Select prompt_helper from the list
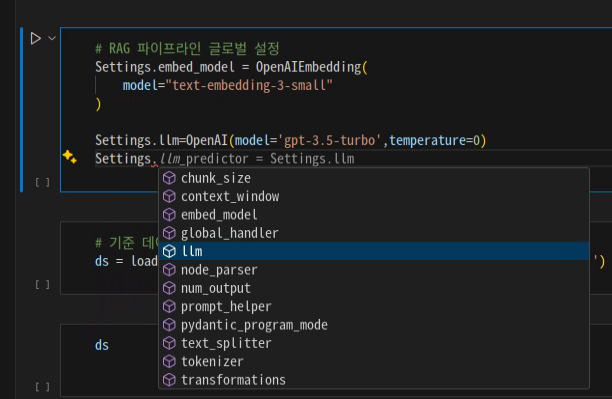Image resolution: width=612 pixels, height=399 pixels. (x=374, y=306)
